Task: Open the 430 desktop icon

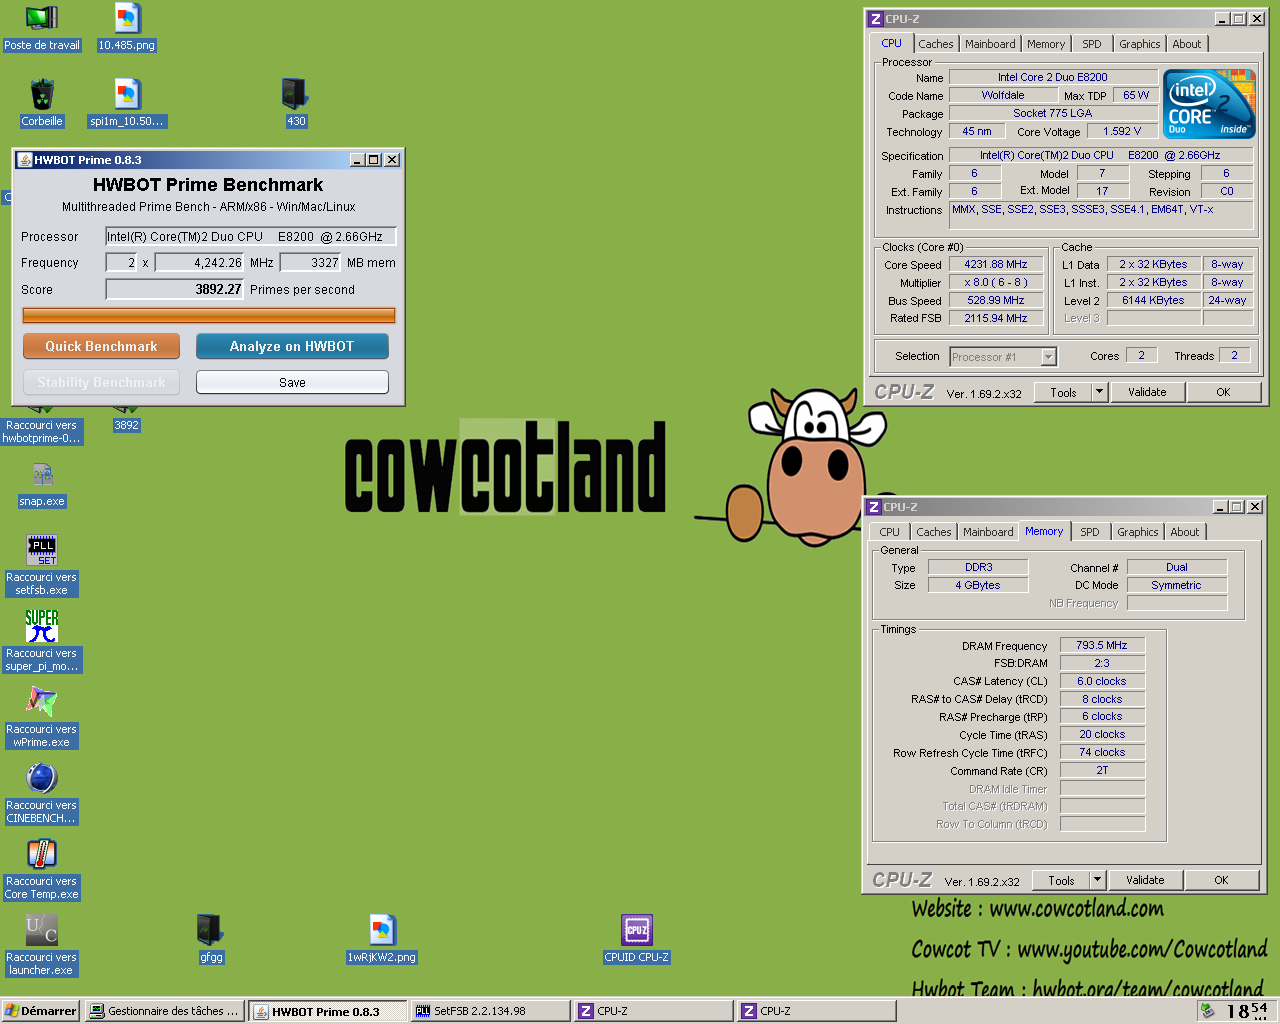Action: [295, 93]
